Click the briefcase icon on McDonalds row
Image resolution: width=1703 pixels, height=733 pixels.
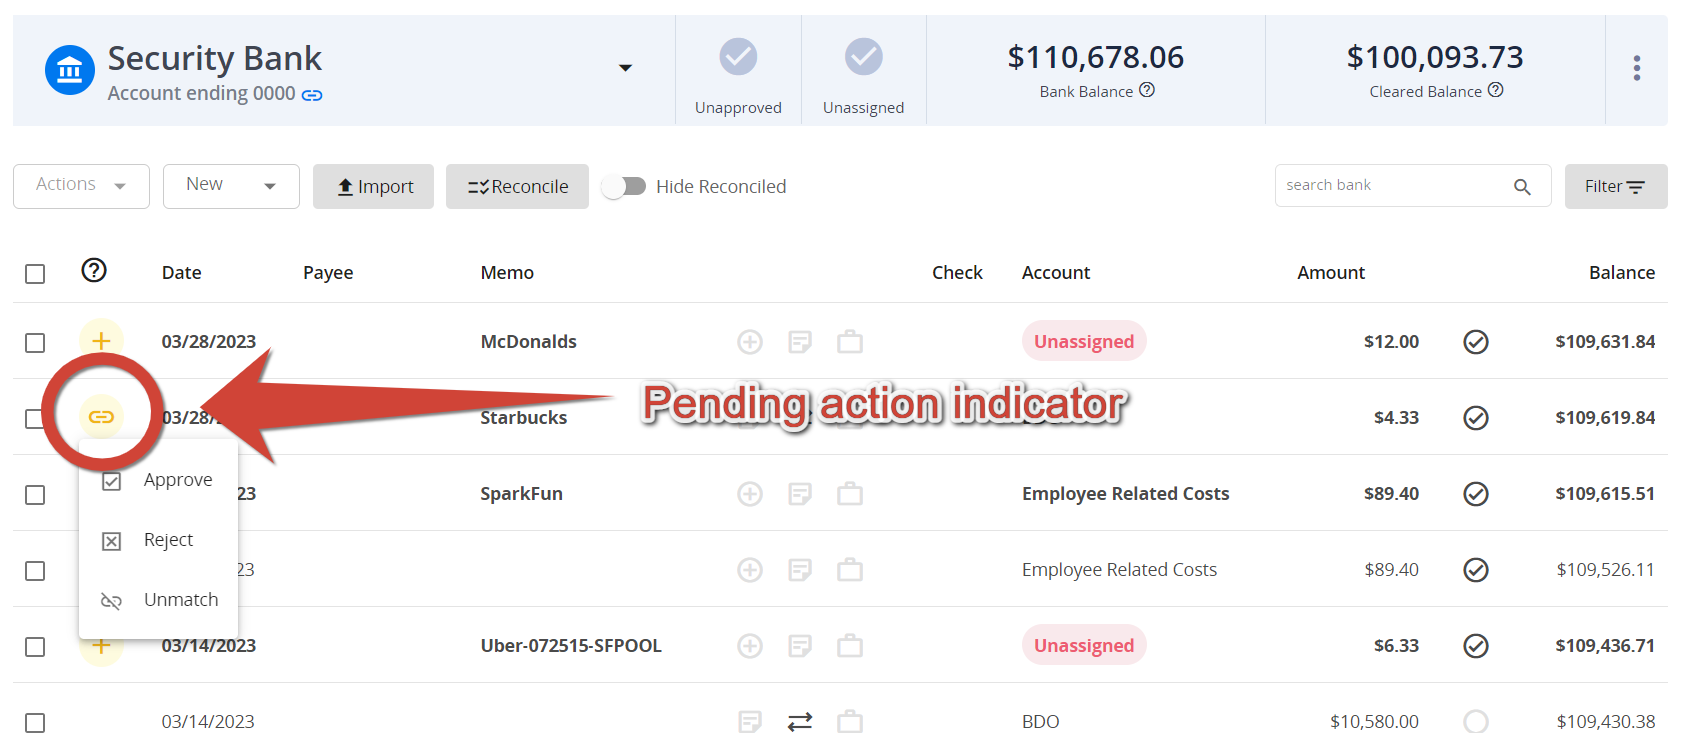tap(850, 342)
